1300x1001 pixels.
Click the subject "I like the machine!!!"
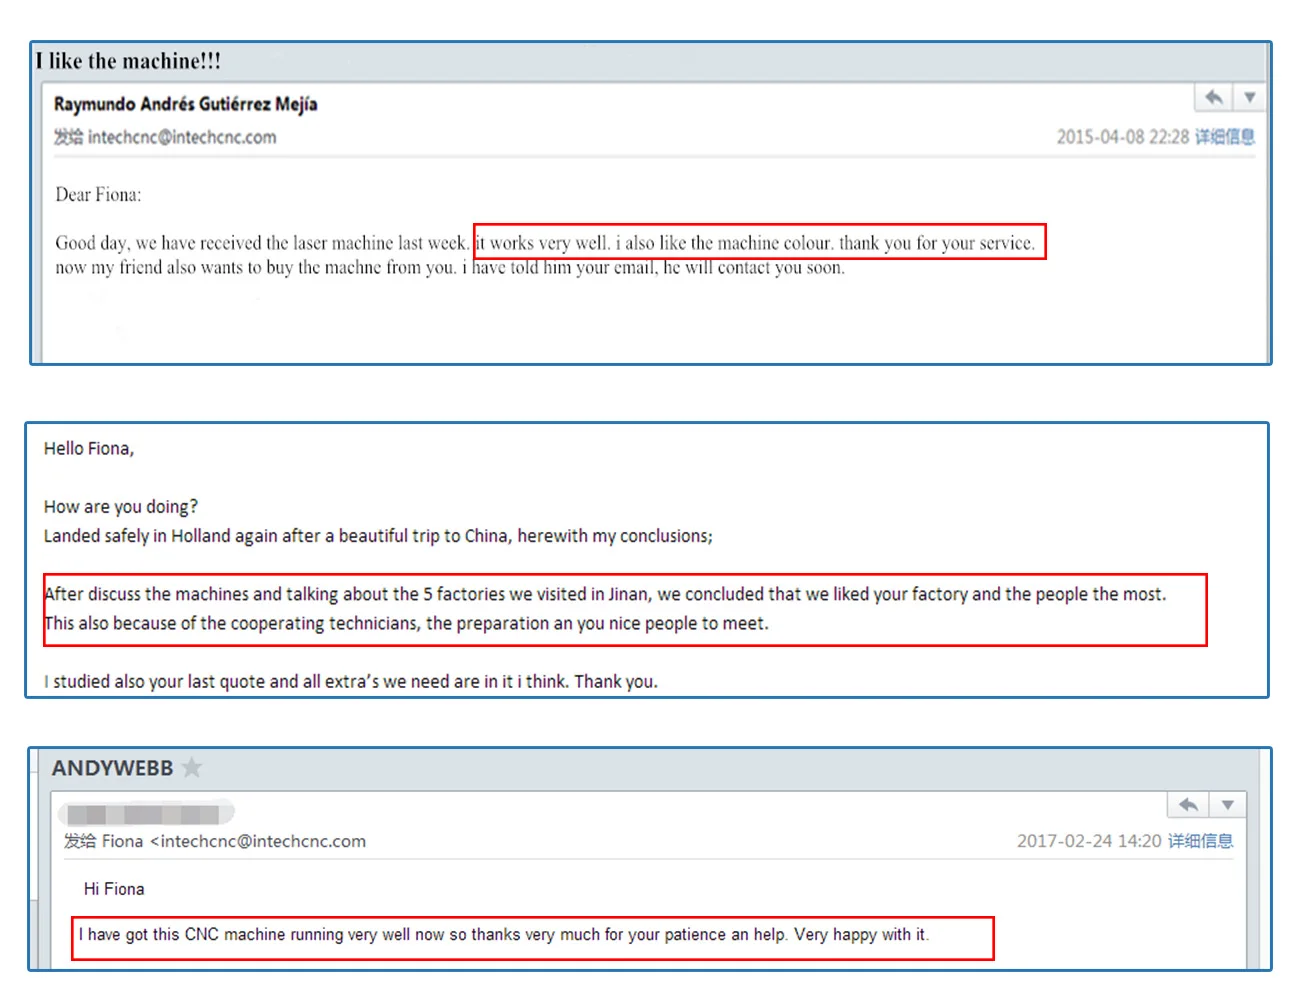(129, 61)
